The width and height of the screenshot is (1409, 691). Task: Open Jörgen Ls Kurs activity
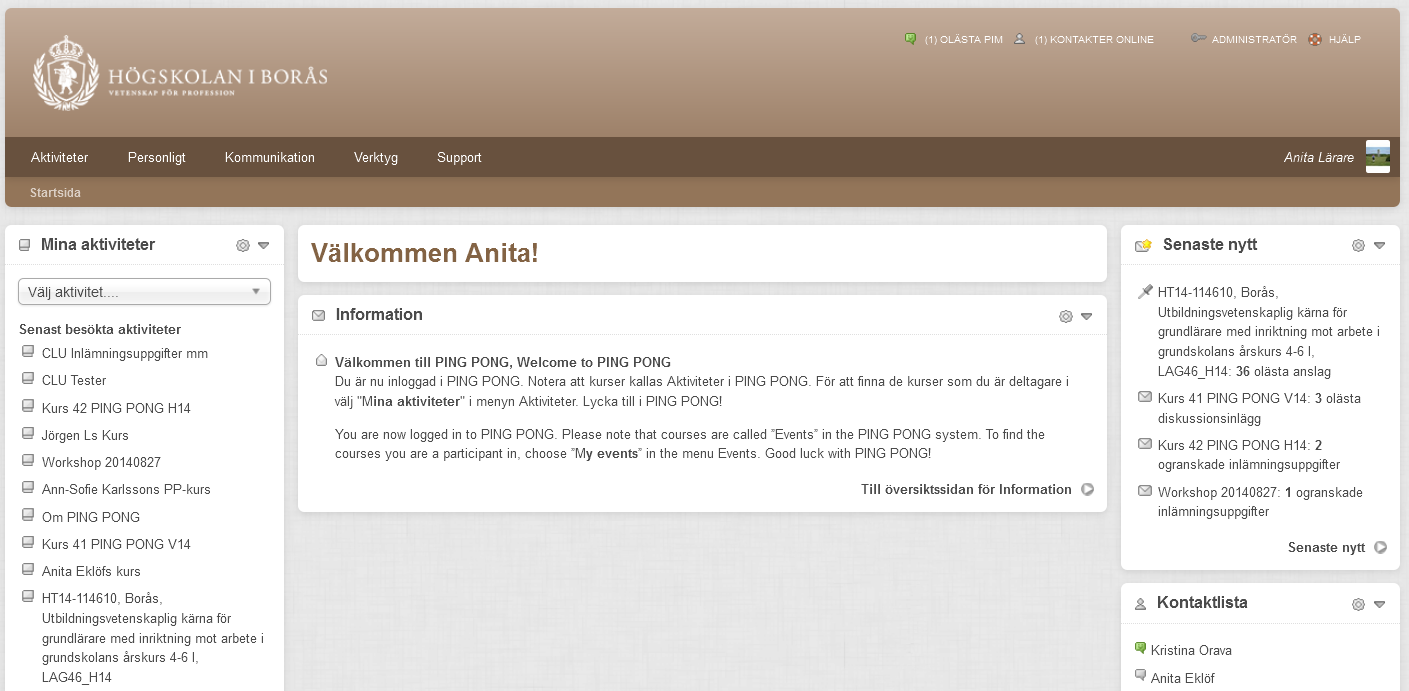point(85,435)
